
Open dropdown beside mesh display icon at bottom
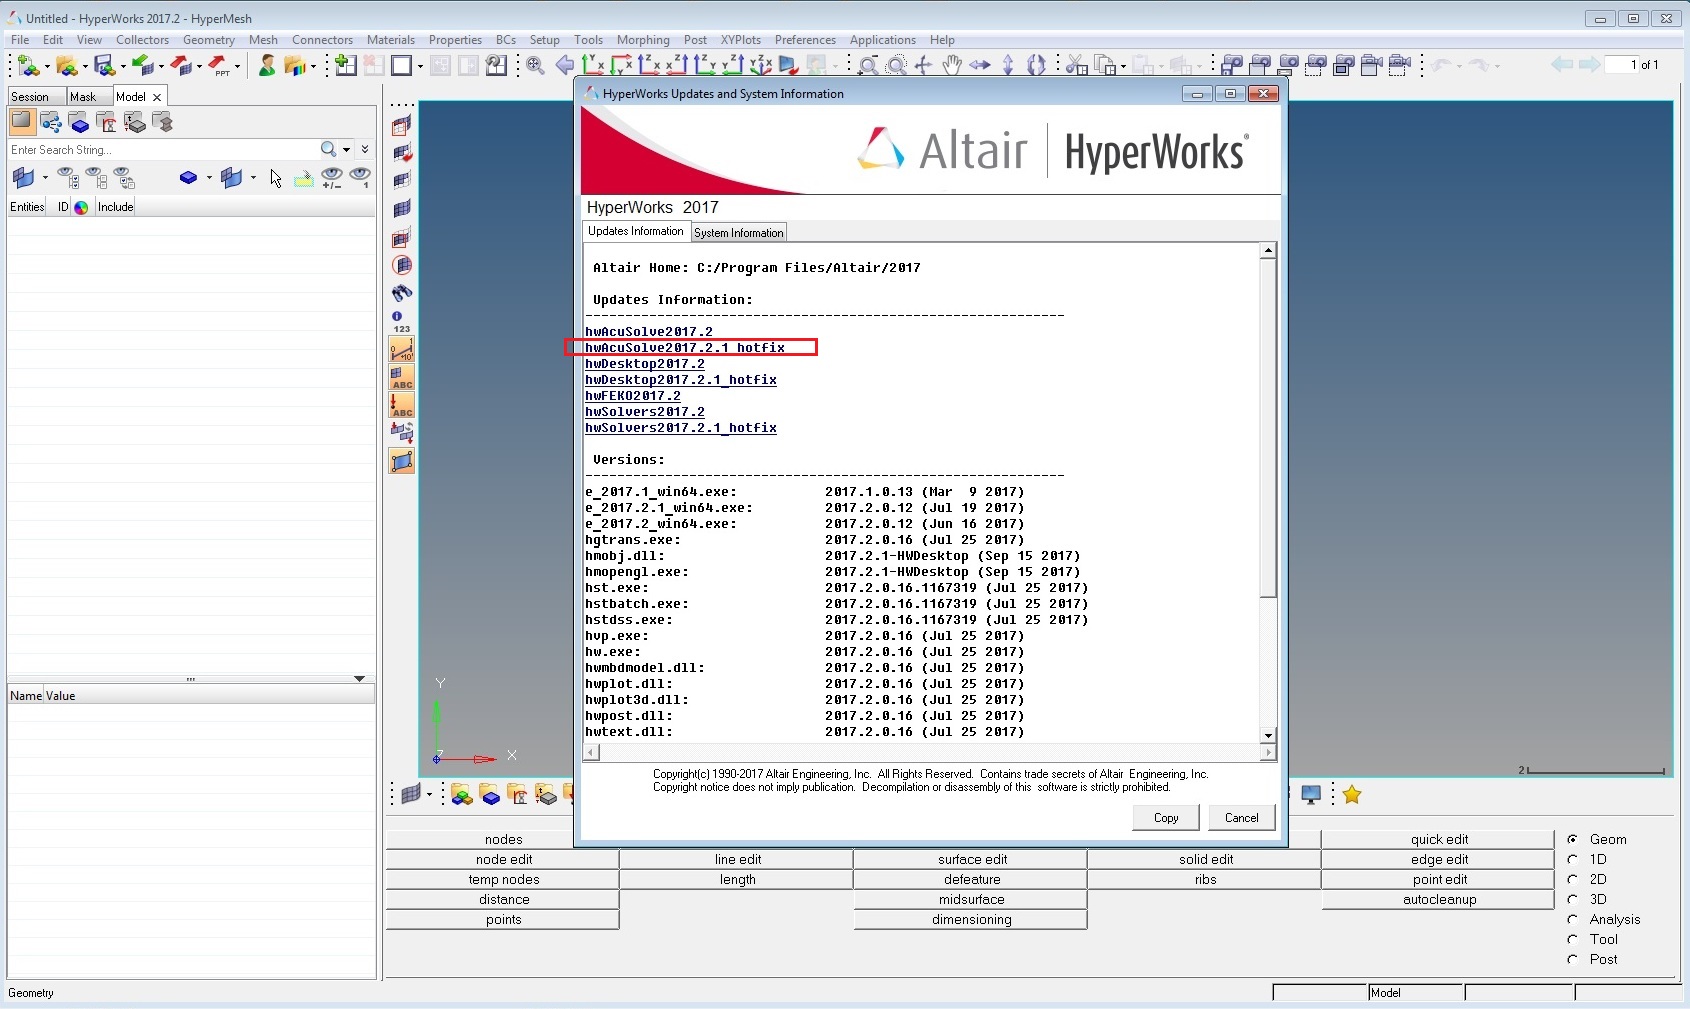point(429,795)
